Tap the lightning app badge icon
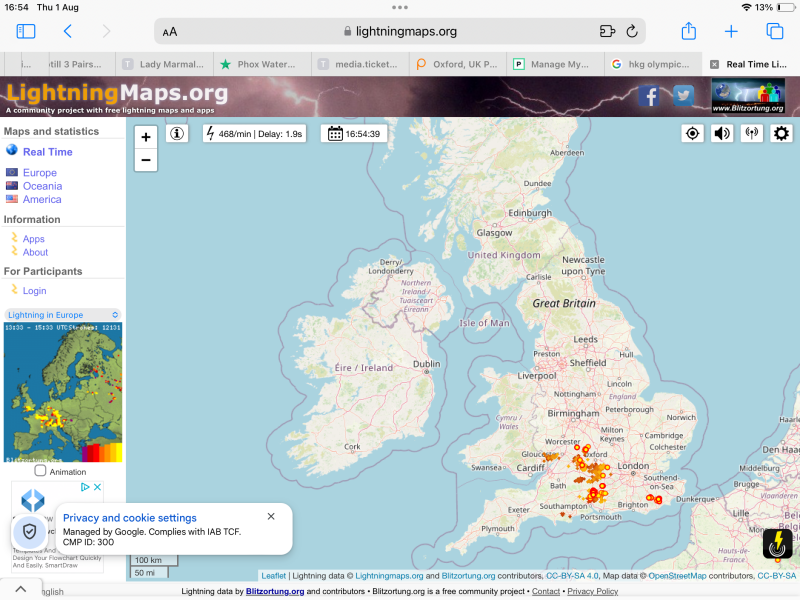 (x=777, y=543)
